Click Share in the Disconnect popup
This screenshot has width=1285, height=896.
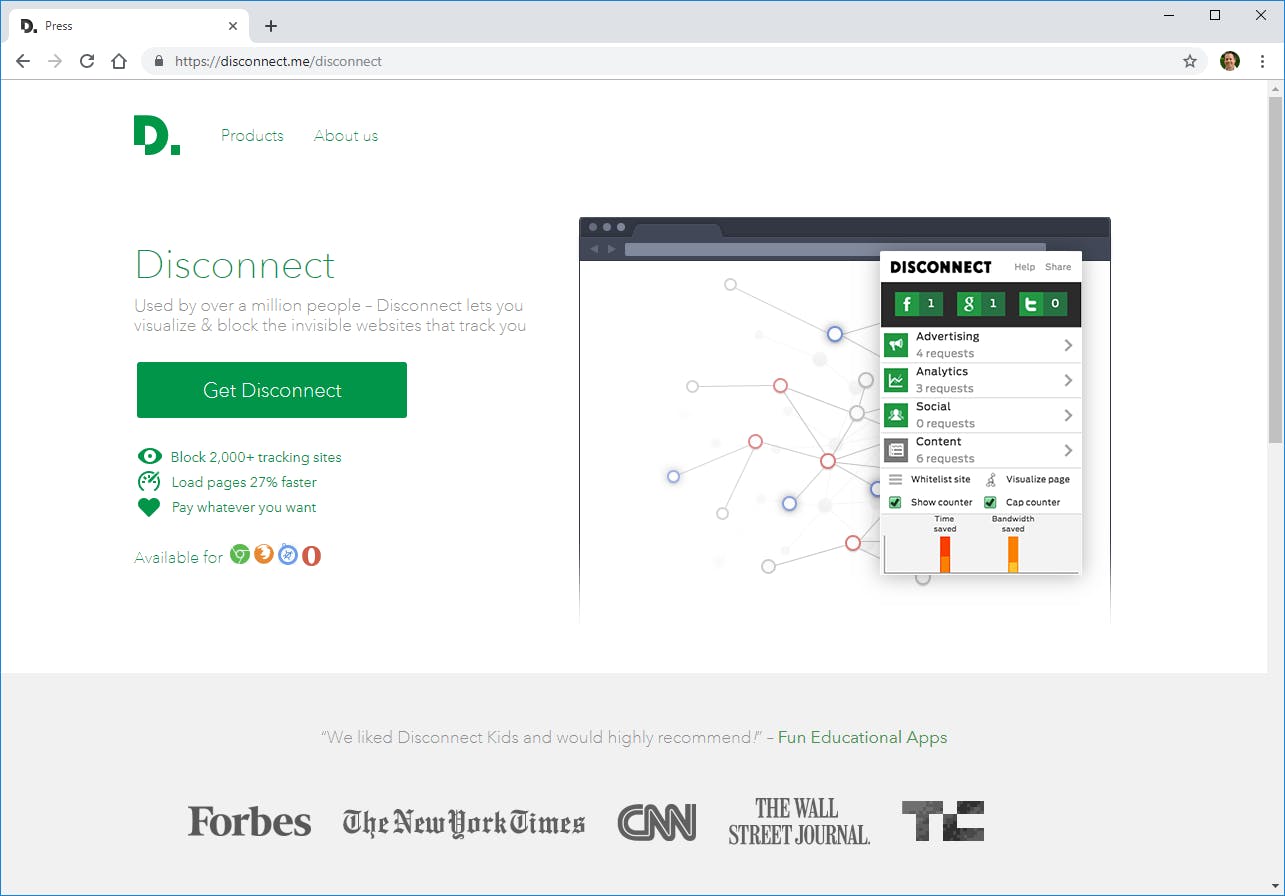tap(1058, 267)
